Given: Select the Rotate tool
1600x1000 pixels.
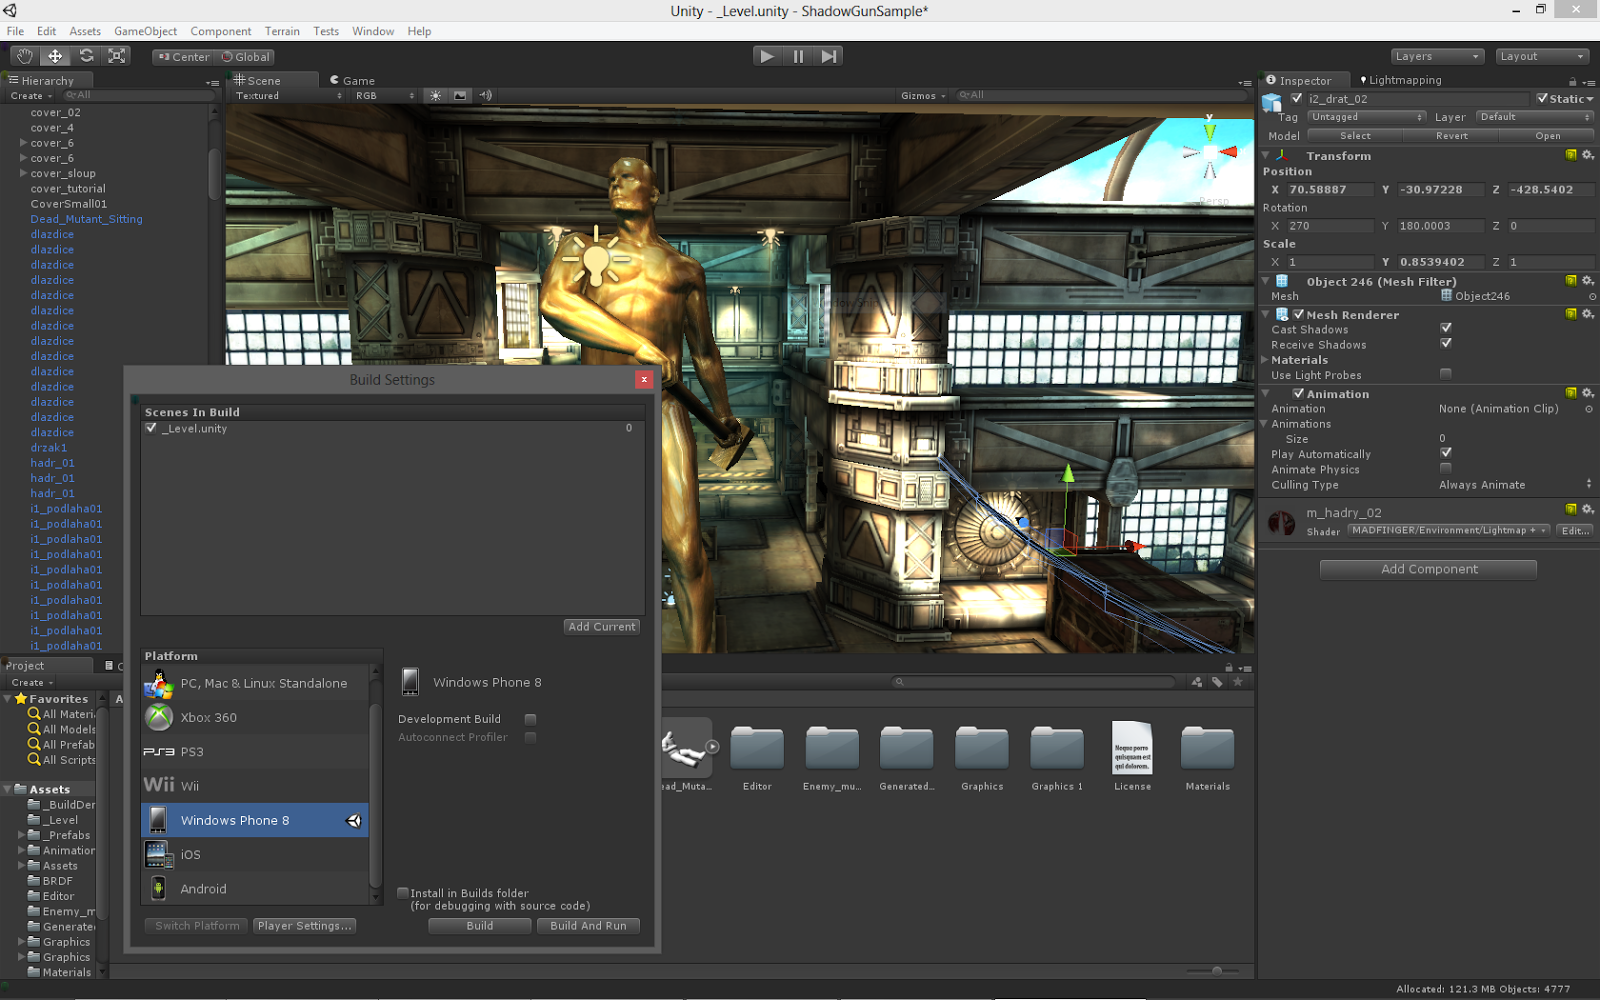Looking at the screenshot, I should 86,56.
